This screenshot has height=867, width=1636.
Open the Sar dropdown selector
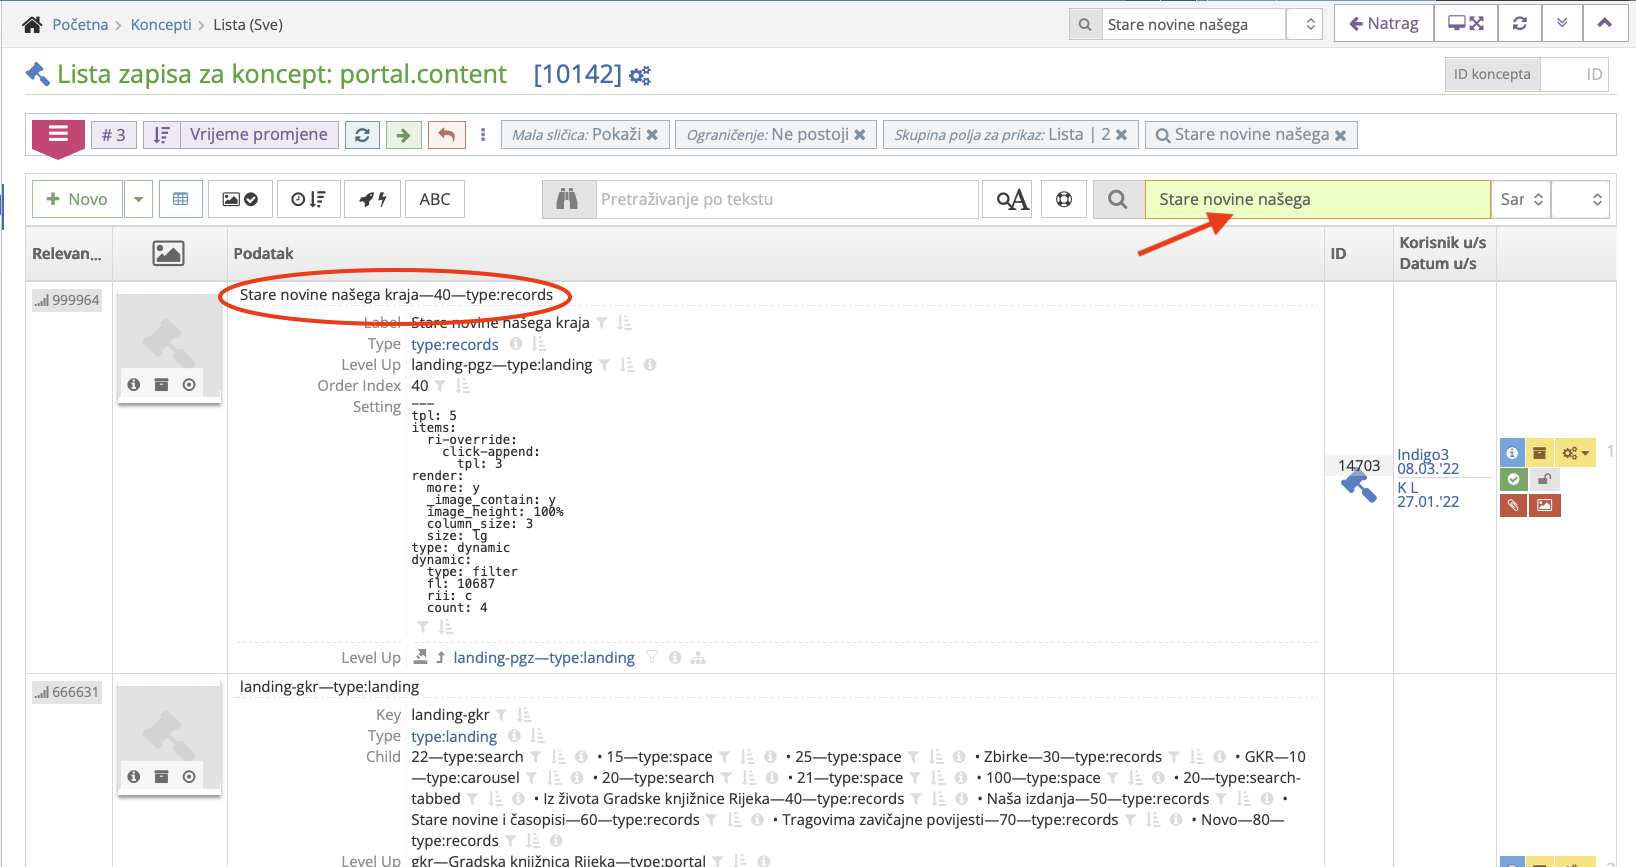(1521, 199)
